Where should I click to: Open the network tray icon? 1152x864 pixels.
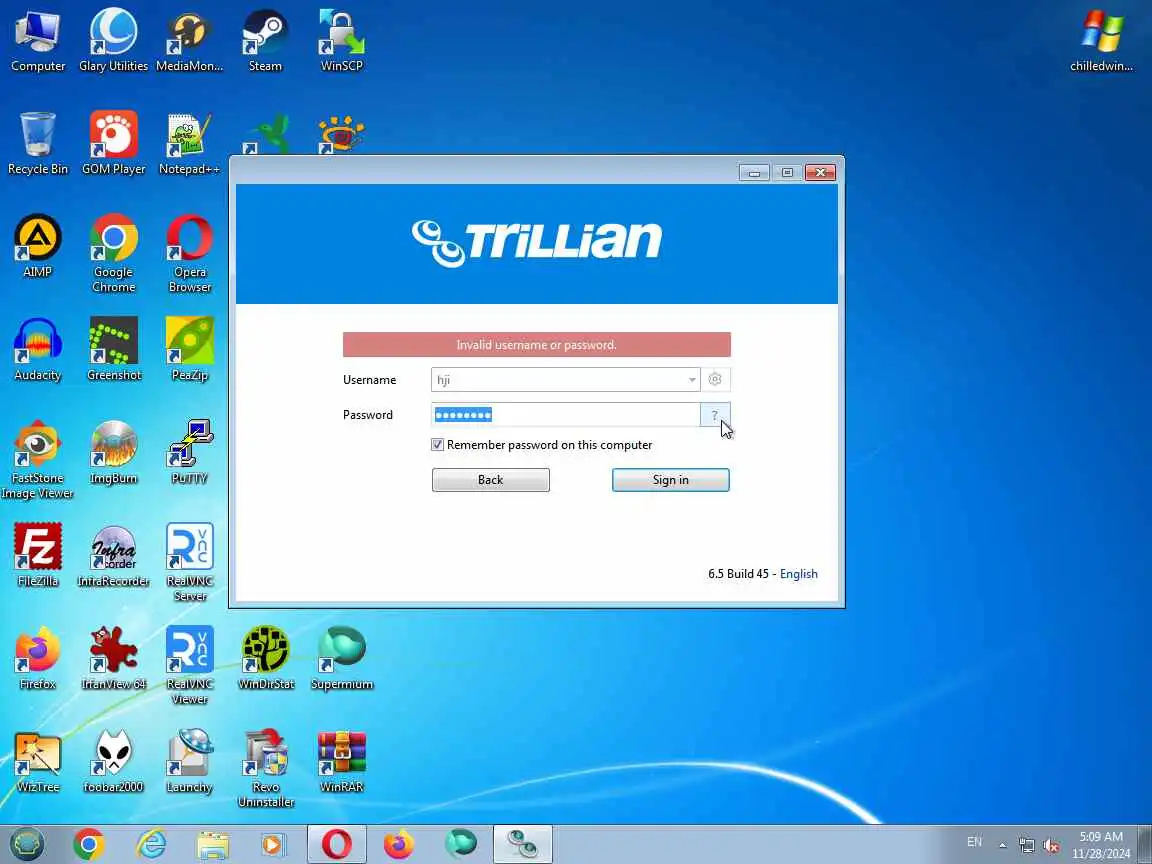click(1027, 845)
